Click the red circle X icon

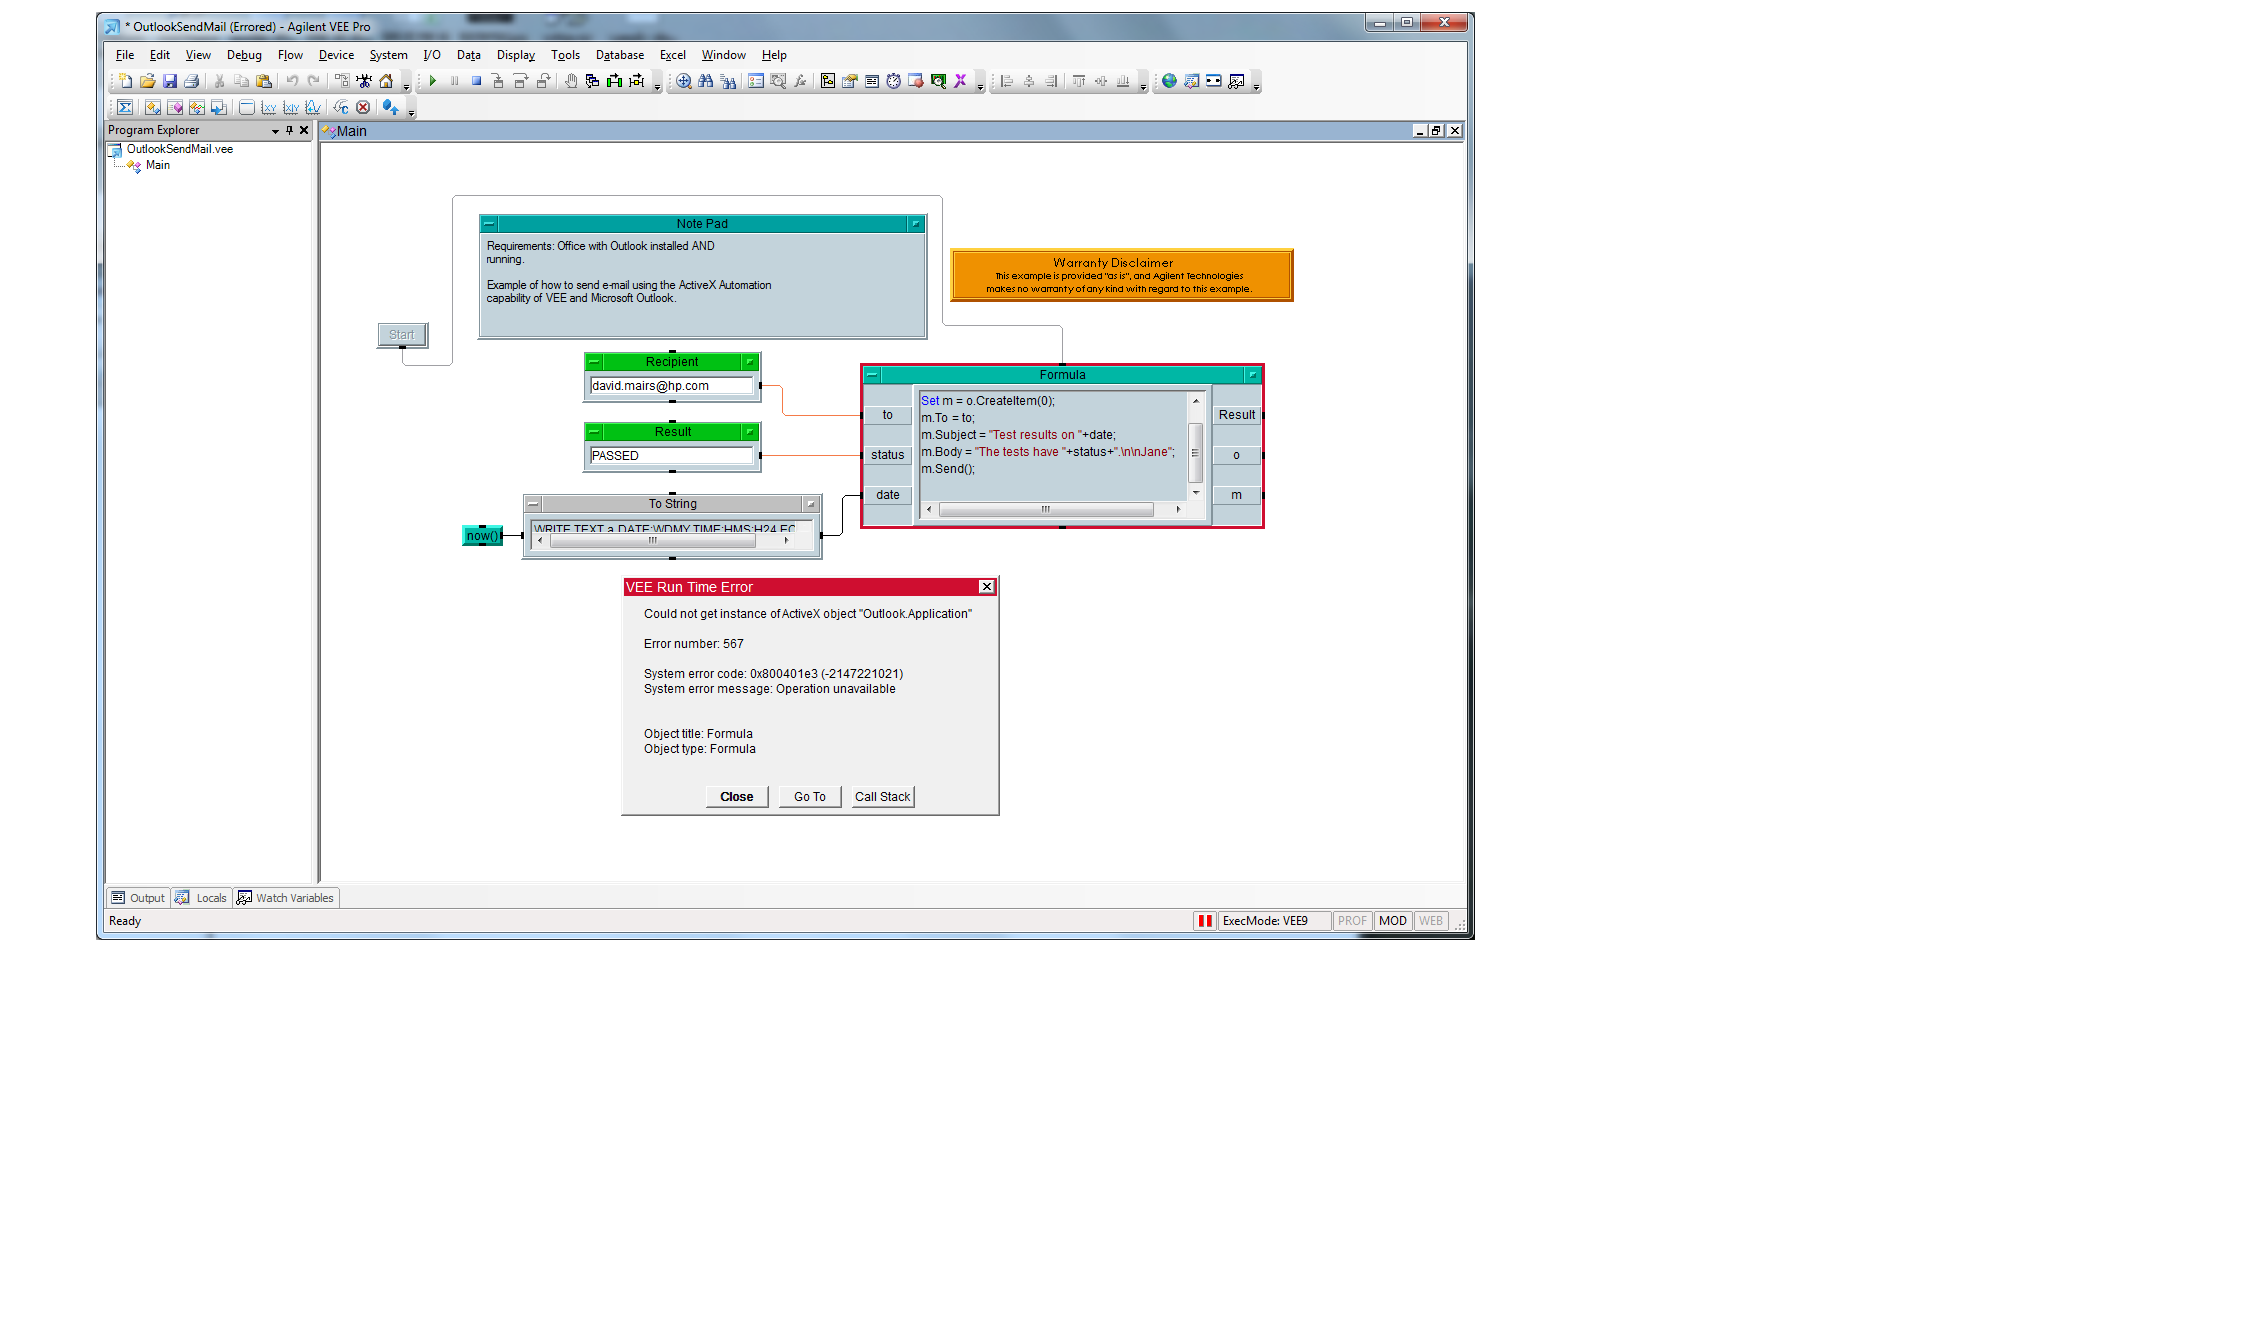pos(363,107)
